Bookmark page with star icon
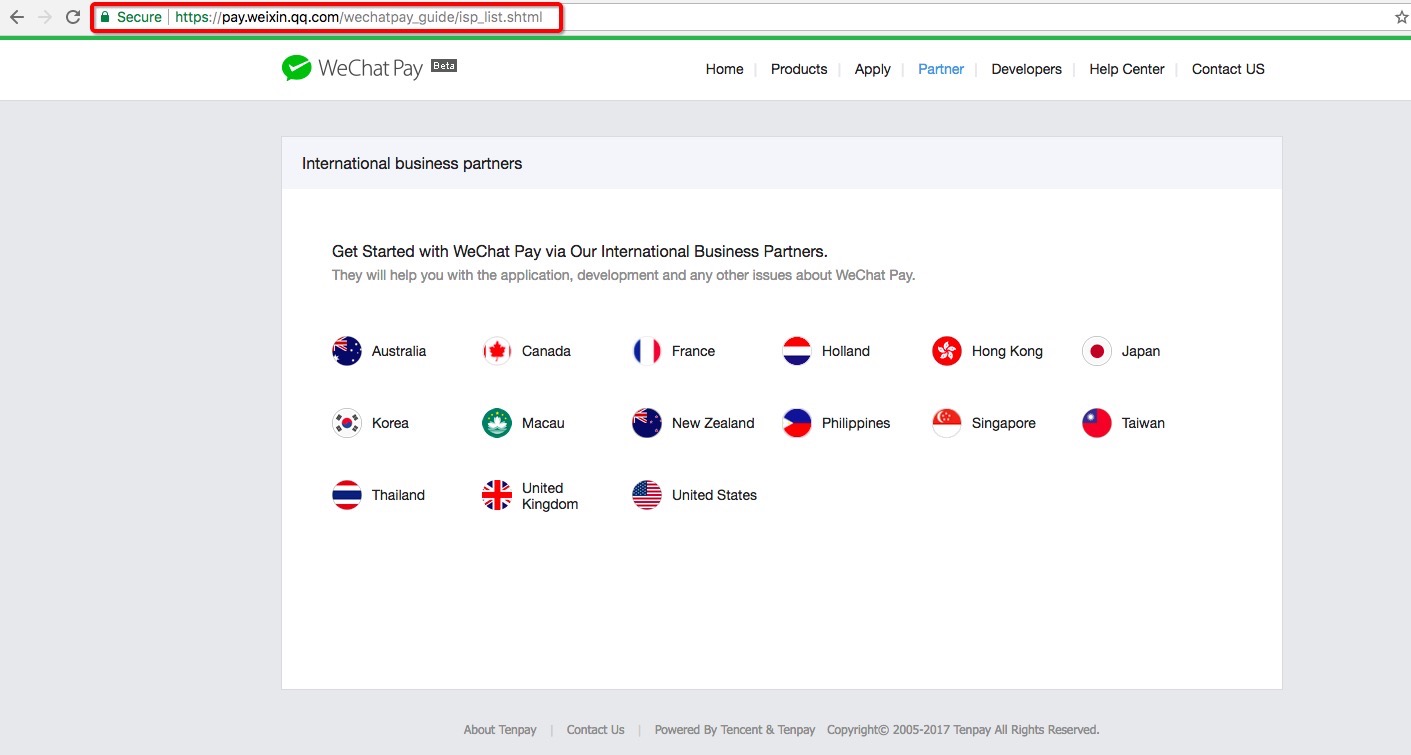The height and width of the screenshot is (755, 1411). [x=1401, y=17]
